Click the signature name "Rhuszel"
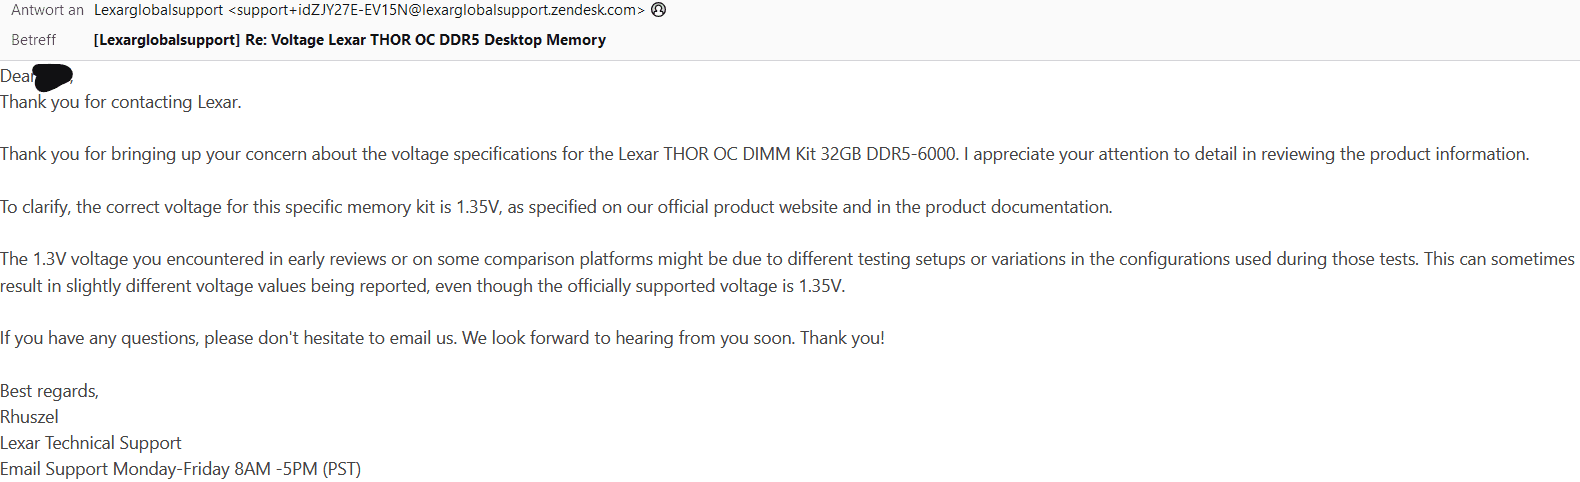The width and height of the screenshot is (1580, 482). point(29,417)
